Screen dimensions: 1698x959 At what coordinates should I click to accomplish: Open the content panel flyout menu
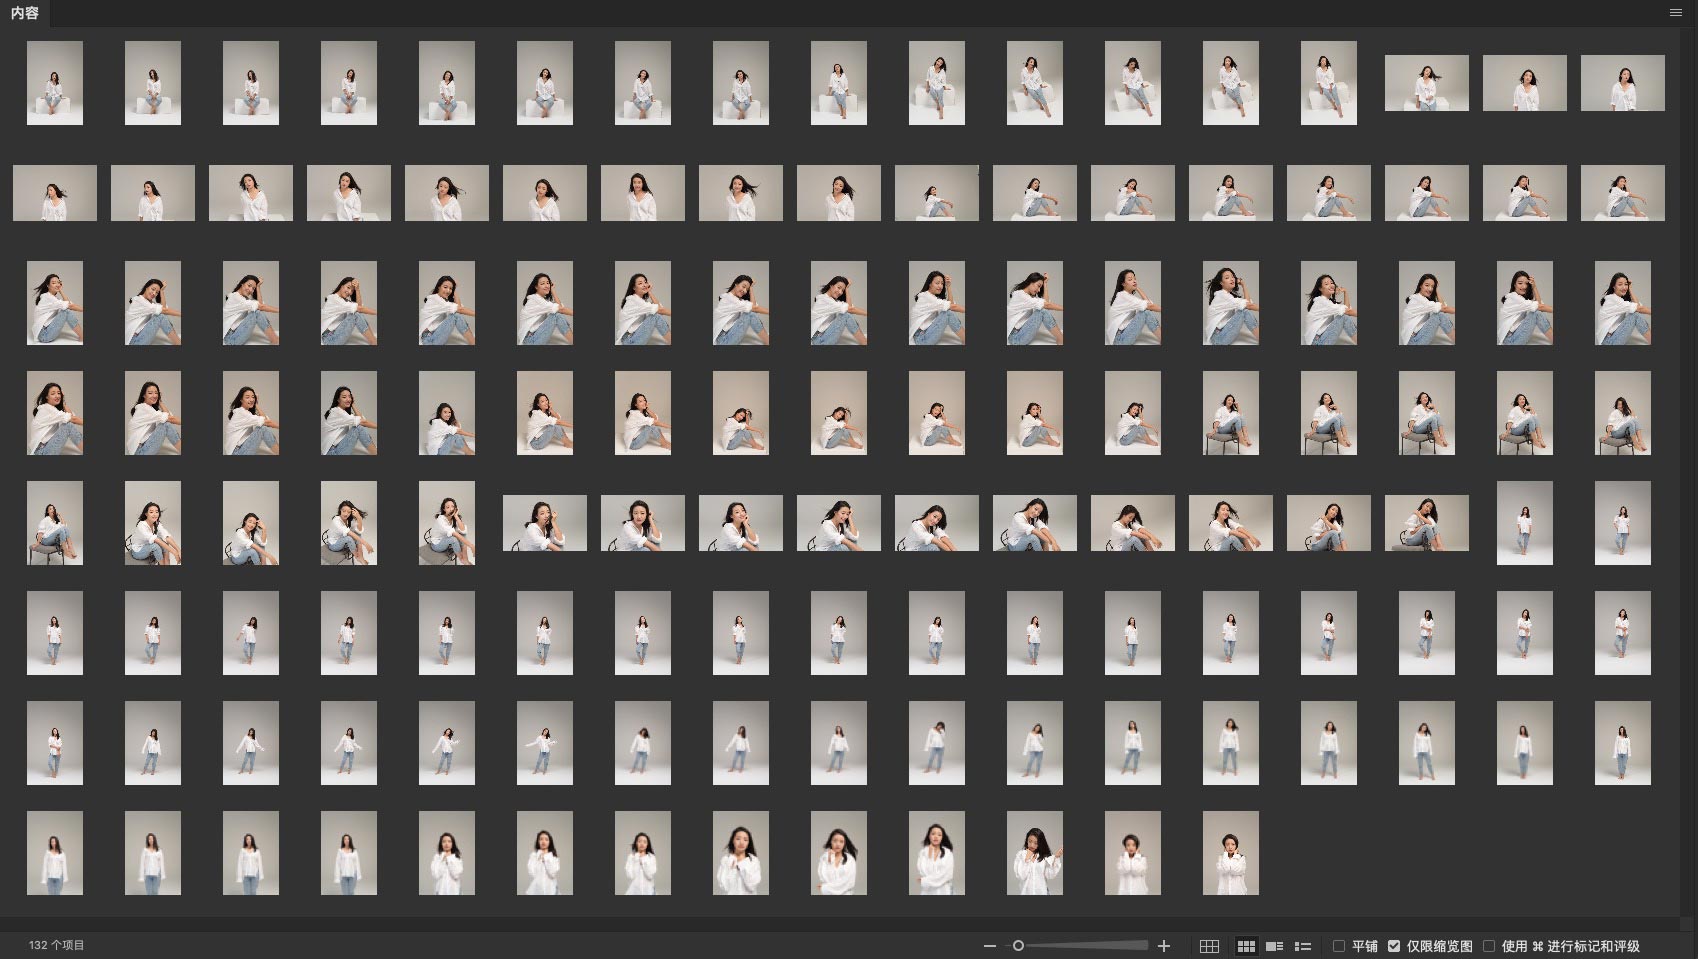click(x=1675, y=13)
